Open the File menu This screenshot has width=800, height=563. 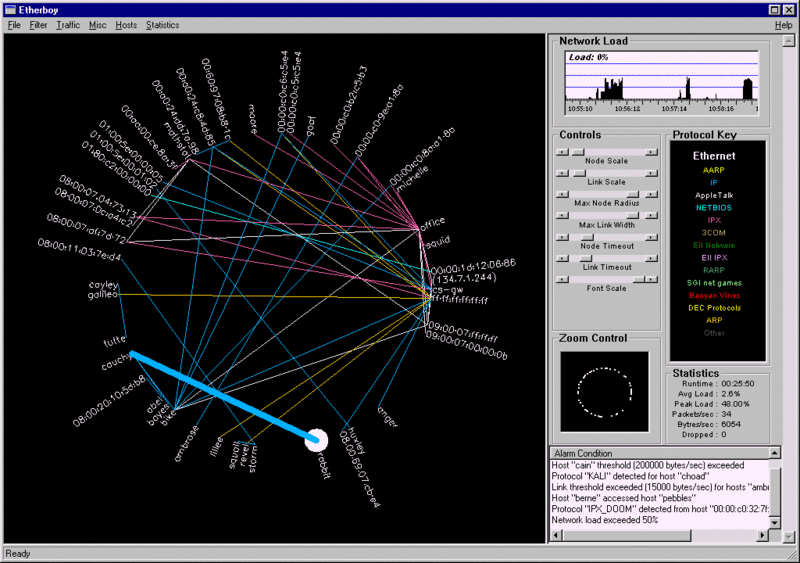(14, 25)
